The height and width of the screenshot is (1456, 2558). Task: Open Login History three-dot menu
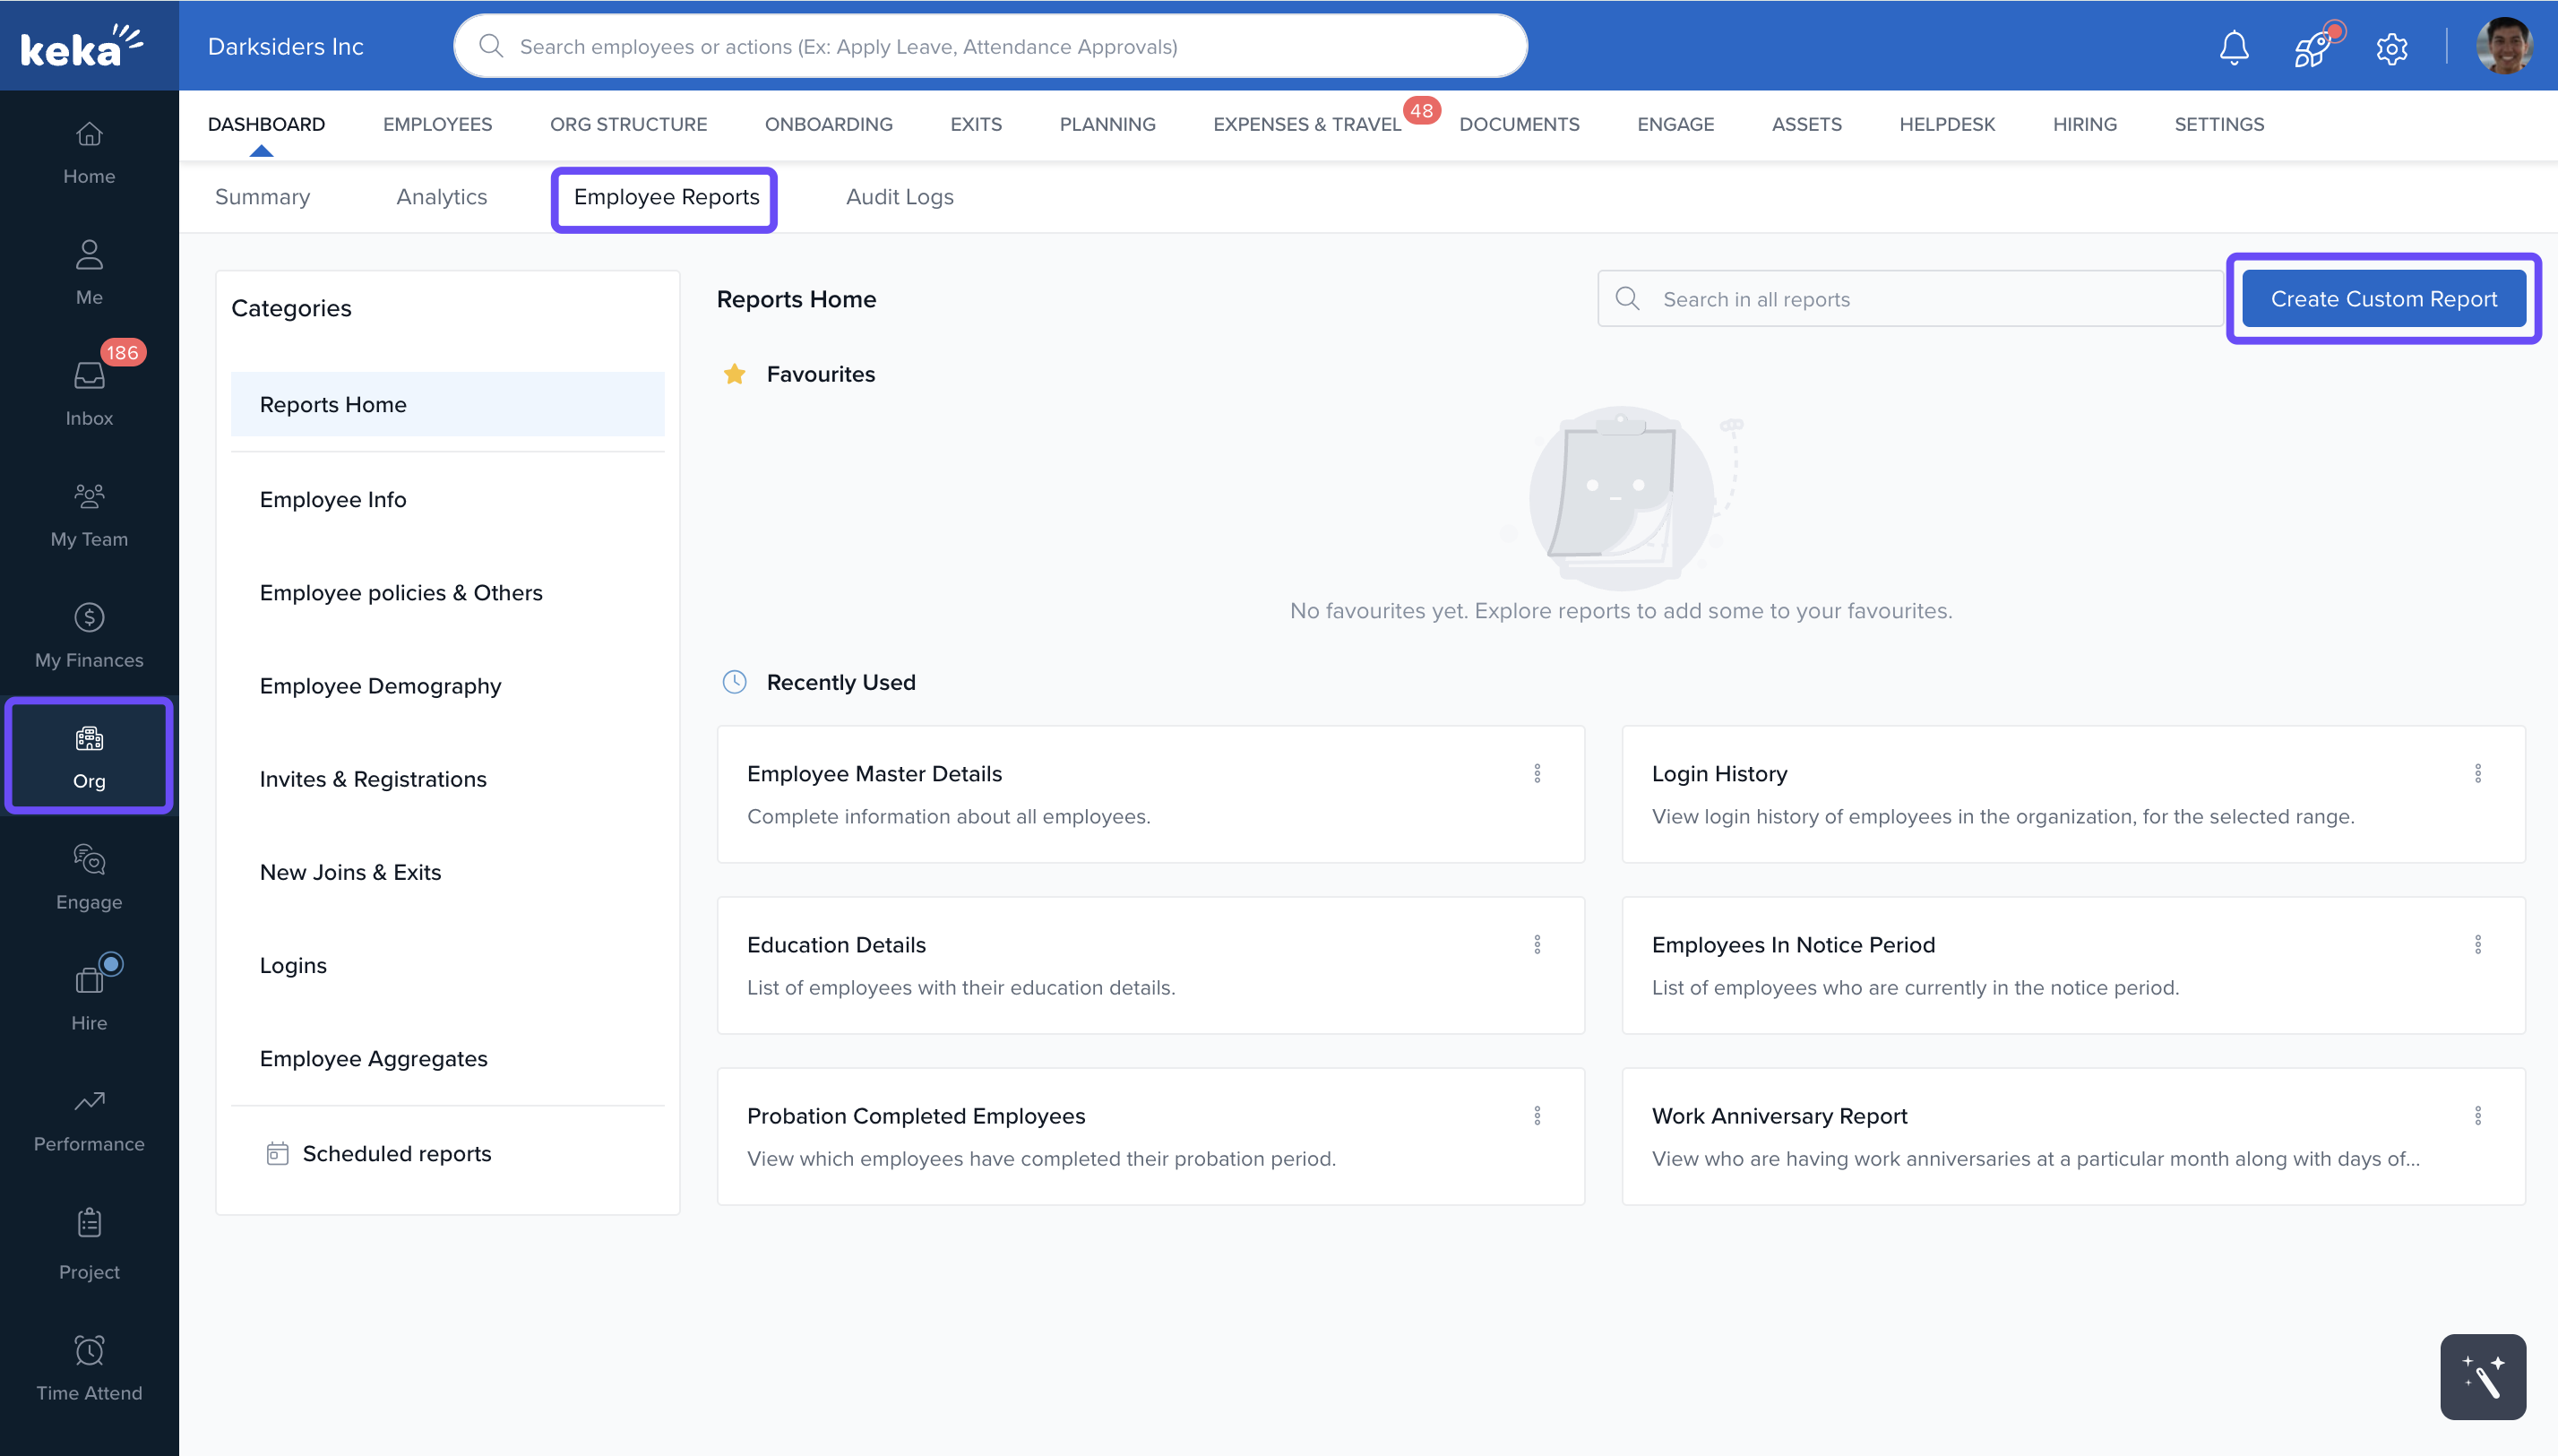pos(2477,773)
